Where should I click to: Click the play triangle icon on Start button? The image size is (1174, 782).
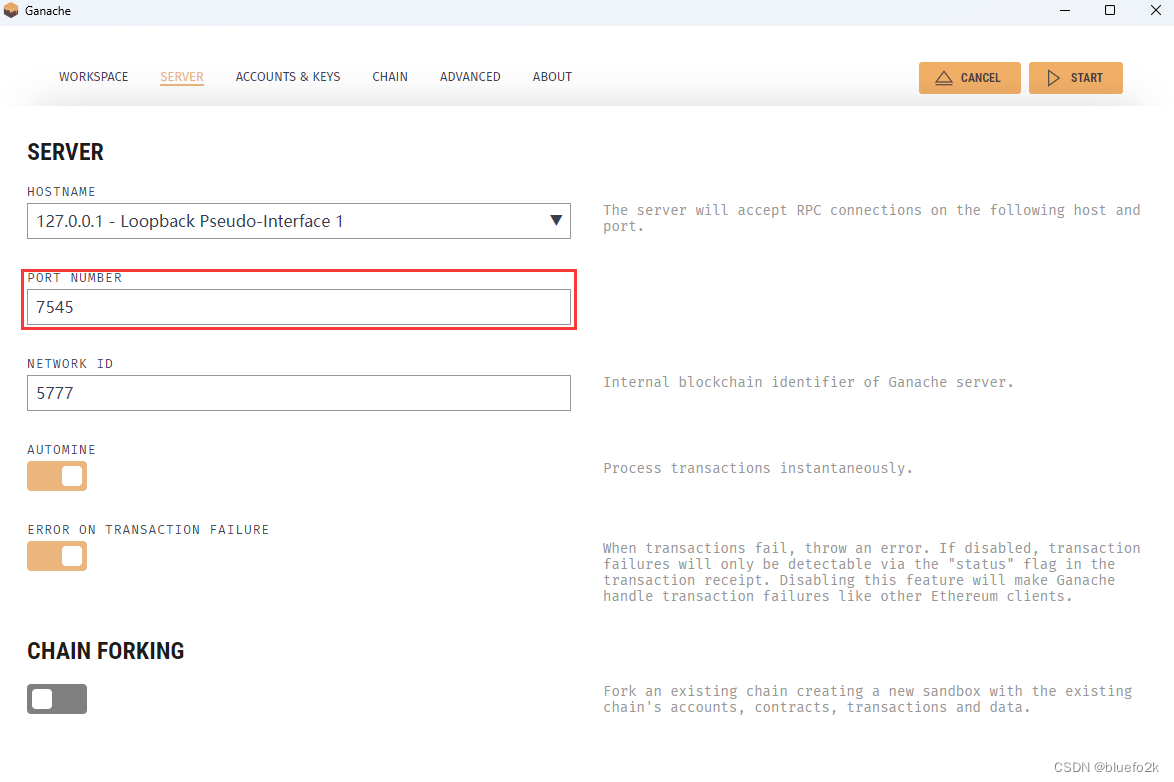point(1053,78)
